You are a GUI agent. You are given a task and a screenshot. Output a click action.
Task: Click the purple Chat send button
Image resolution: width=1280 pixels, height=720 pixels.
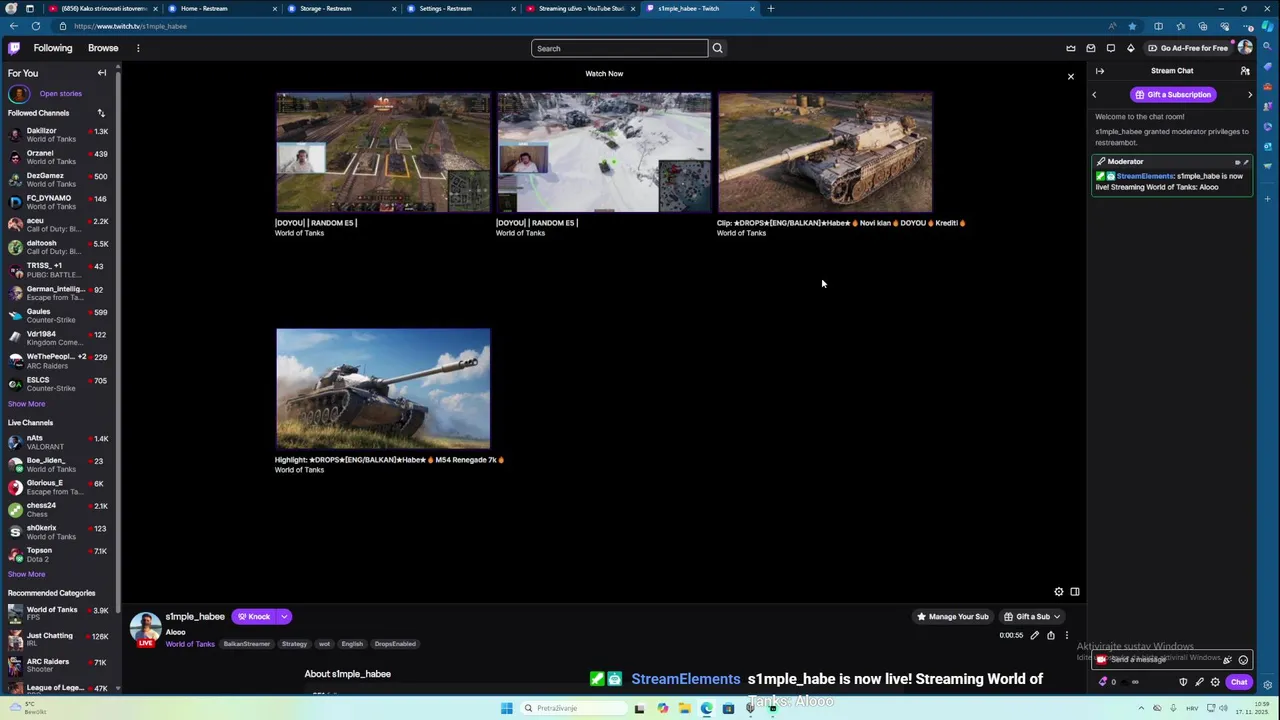1239,682
